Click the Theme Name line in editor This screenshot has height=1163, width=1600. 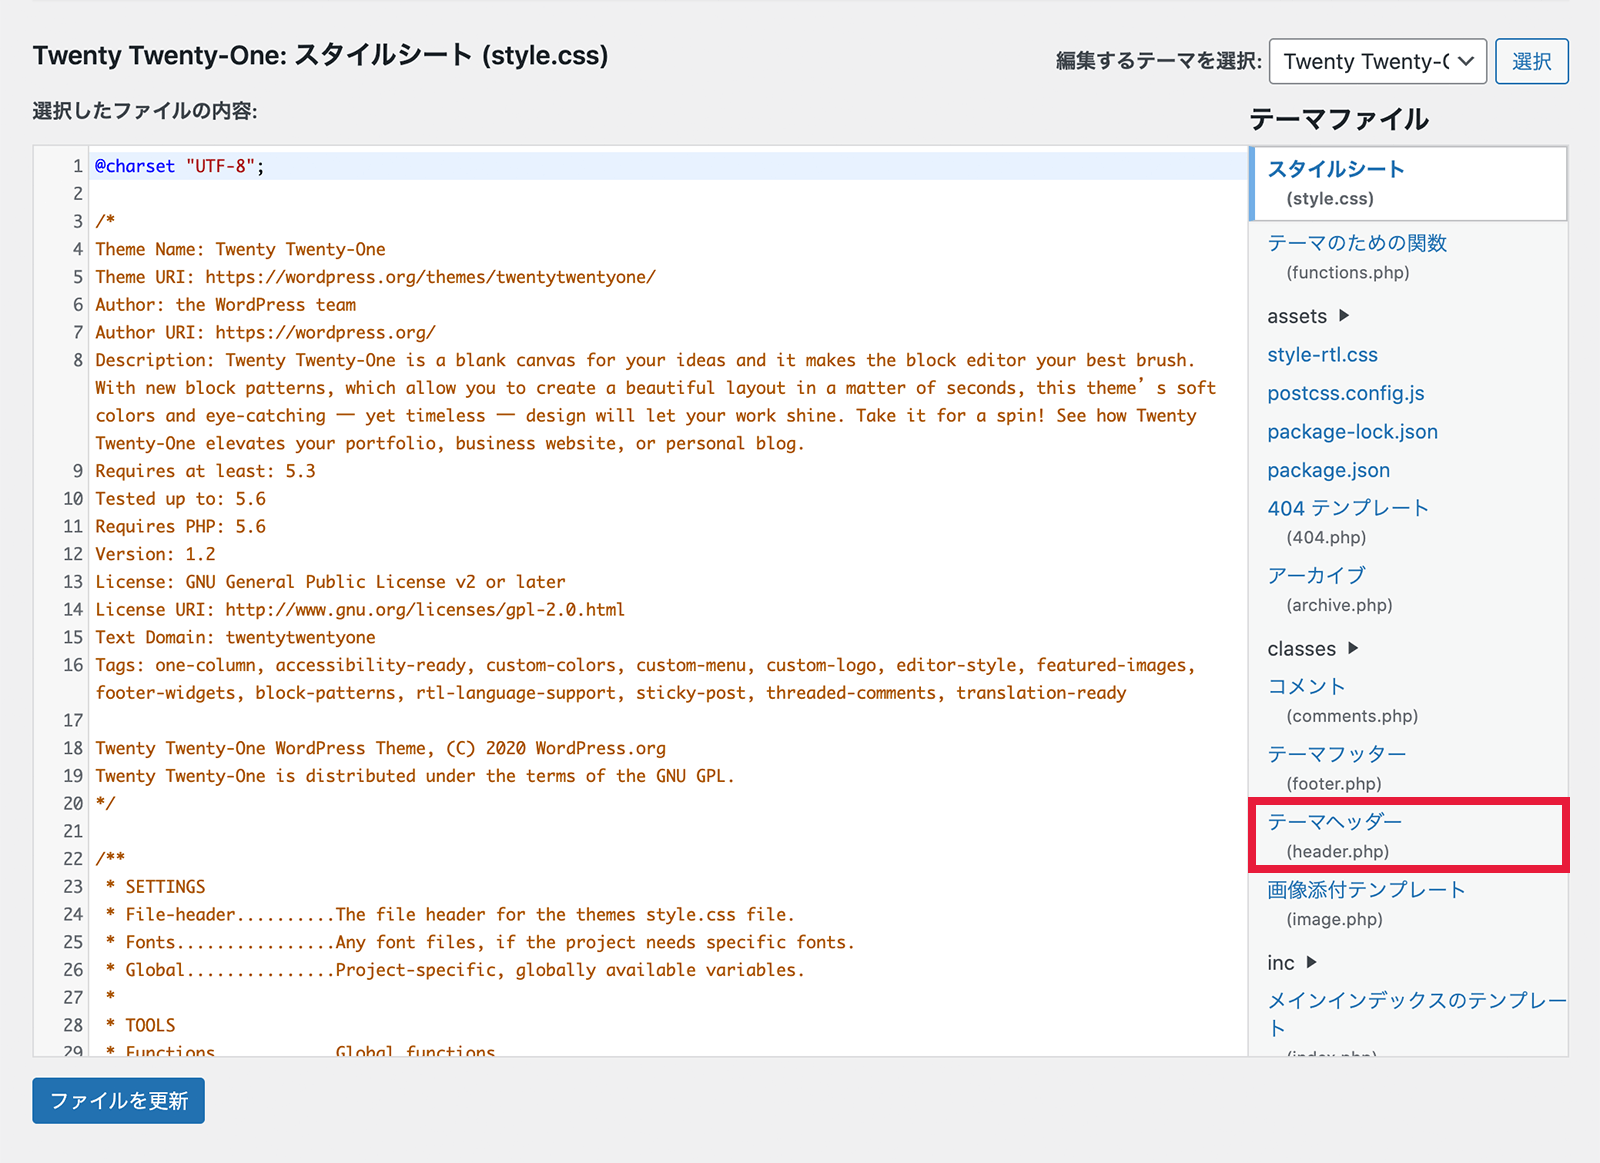tap(240, 249)
